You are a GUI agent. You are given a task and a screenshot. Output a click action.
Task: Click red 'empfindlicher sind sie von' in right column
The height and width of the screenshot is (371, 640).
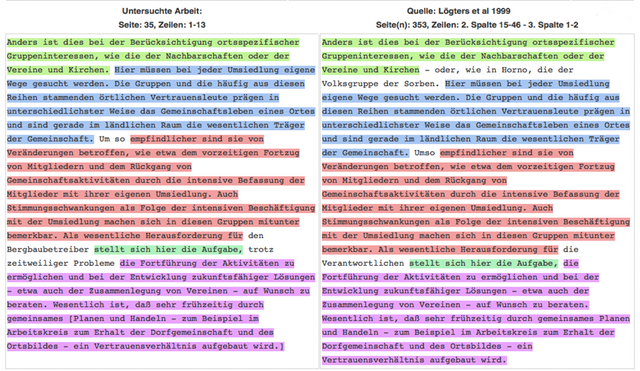tap(507, 153)
